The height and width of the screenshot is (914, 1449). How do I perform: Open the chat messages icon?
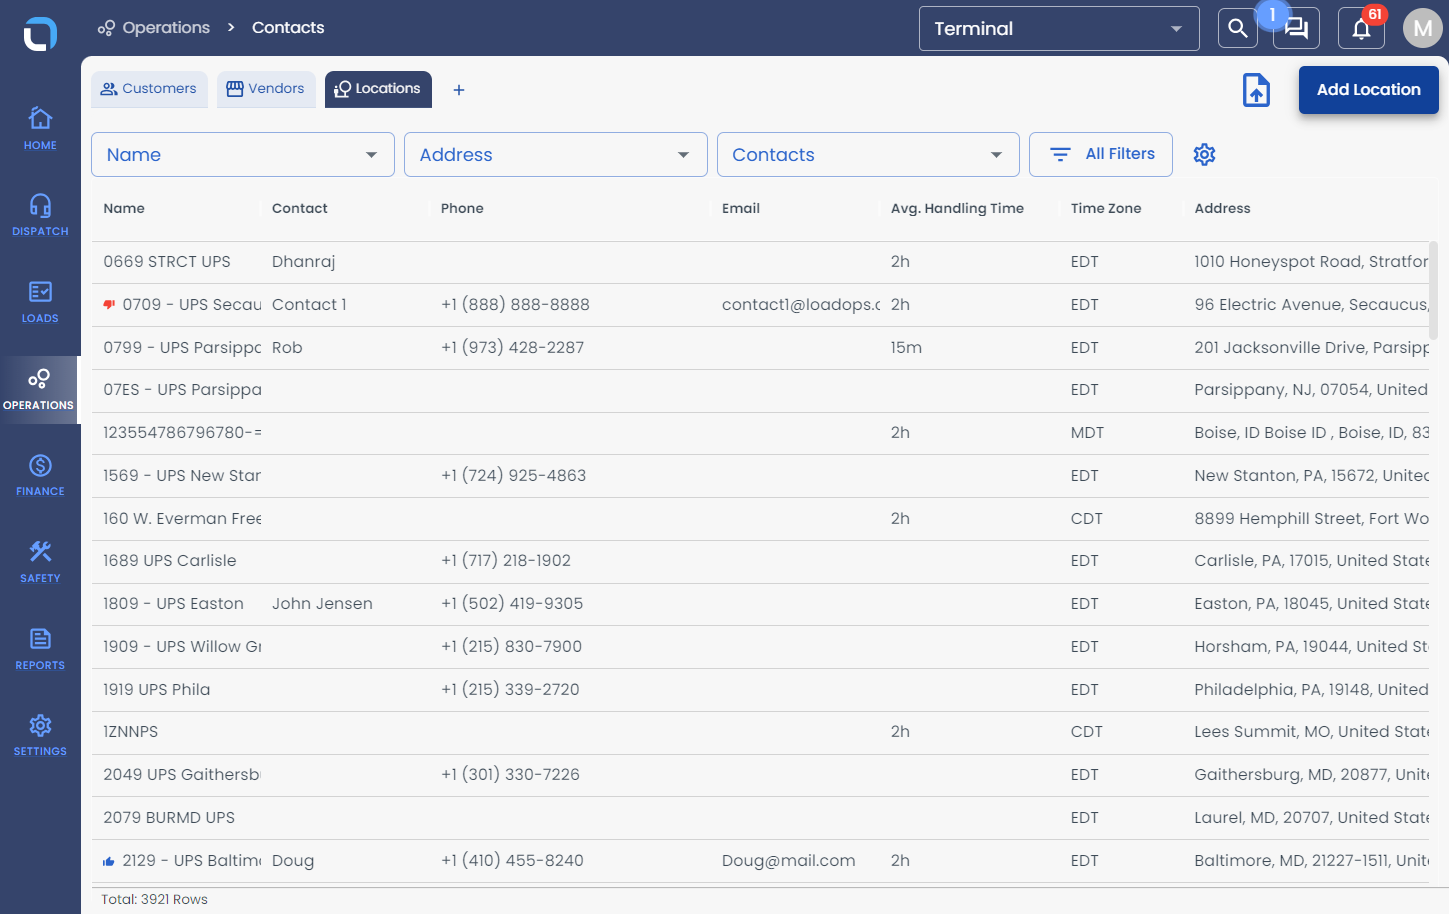pyautogui.click(x=1297, y=28)
